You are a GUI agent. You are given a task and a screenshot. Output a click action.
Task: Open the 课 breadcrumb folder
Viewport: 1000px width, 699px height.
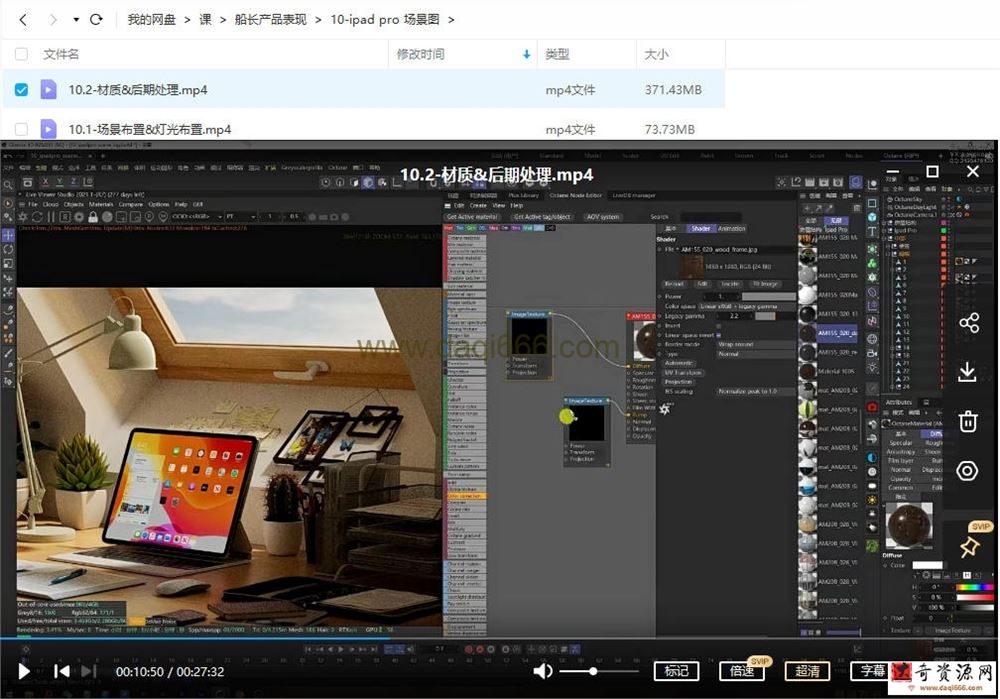click(x=205, y=19)
